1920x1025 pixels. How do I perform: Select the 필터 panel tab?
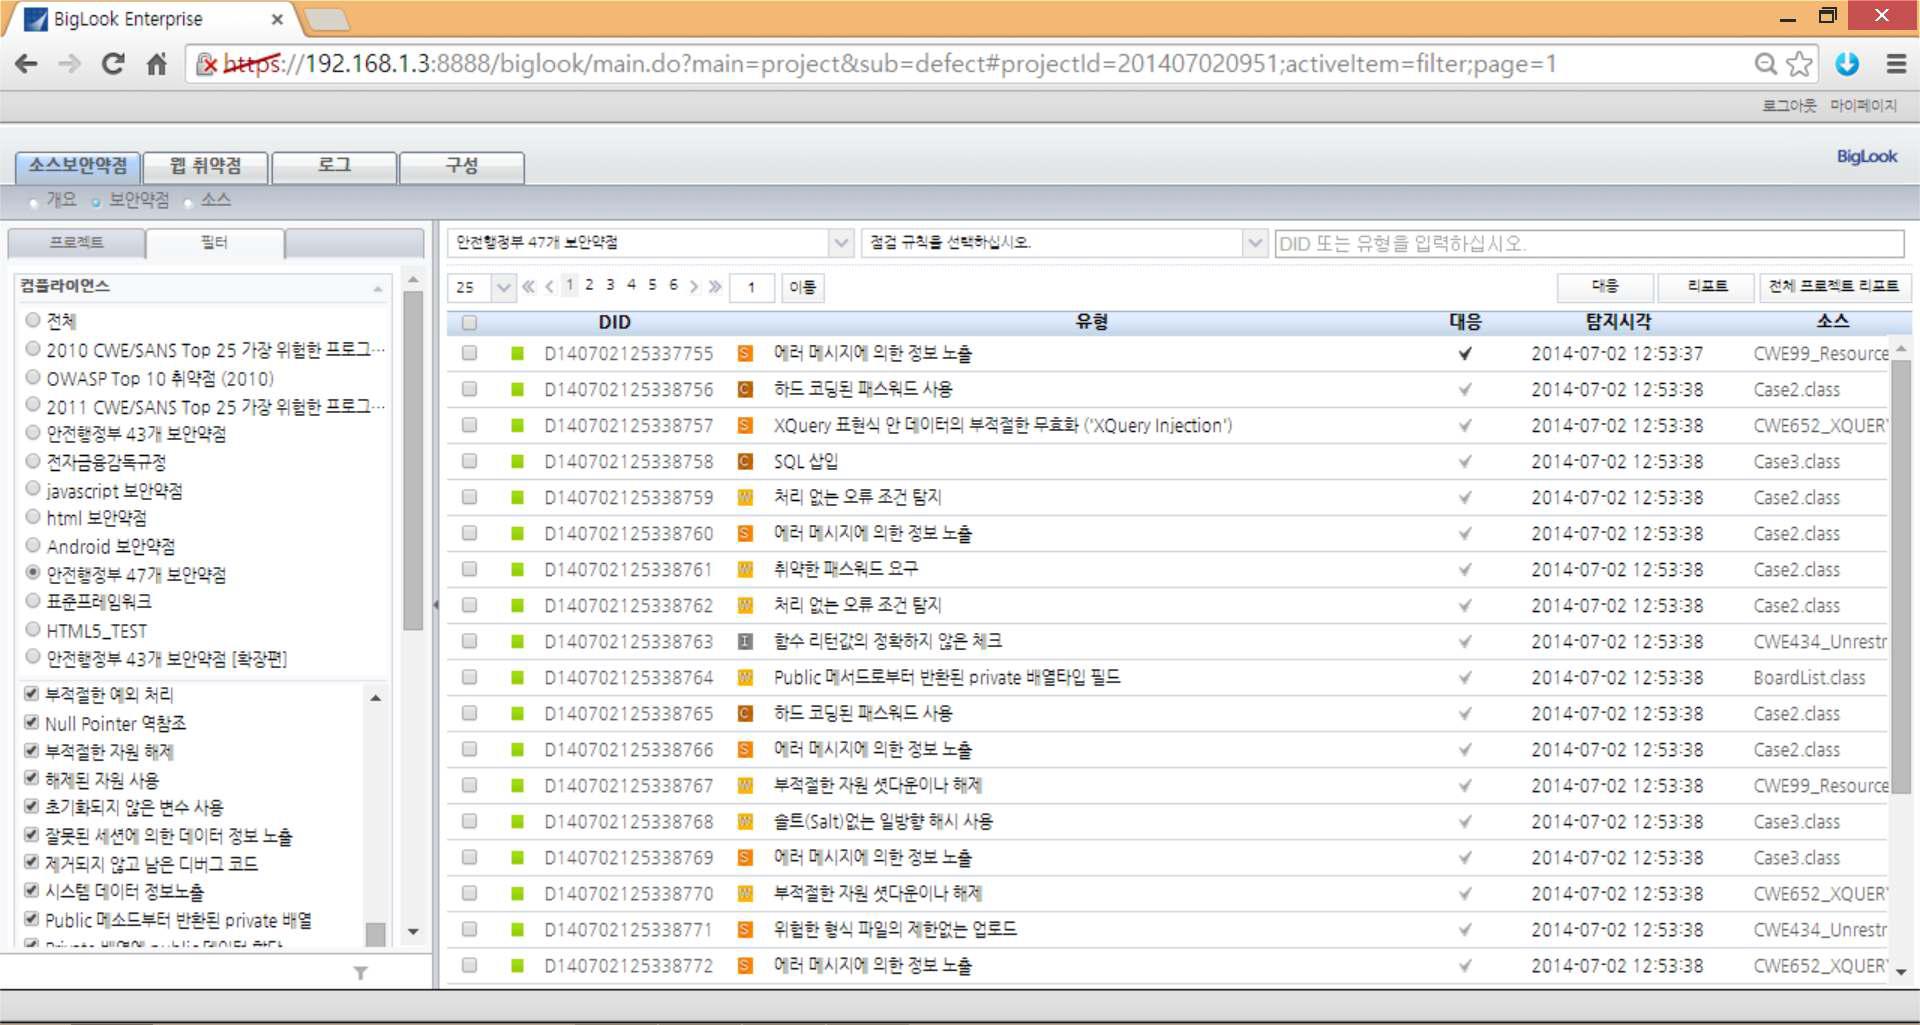pyautogui.click(x=215, y=243)
